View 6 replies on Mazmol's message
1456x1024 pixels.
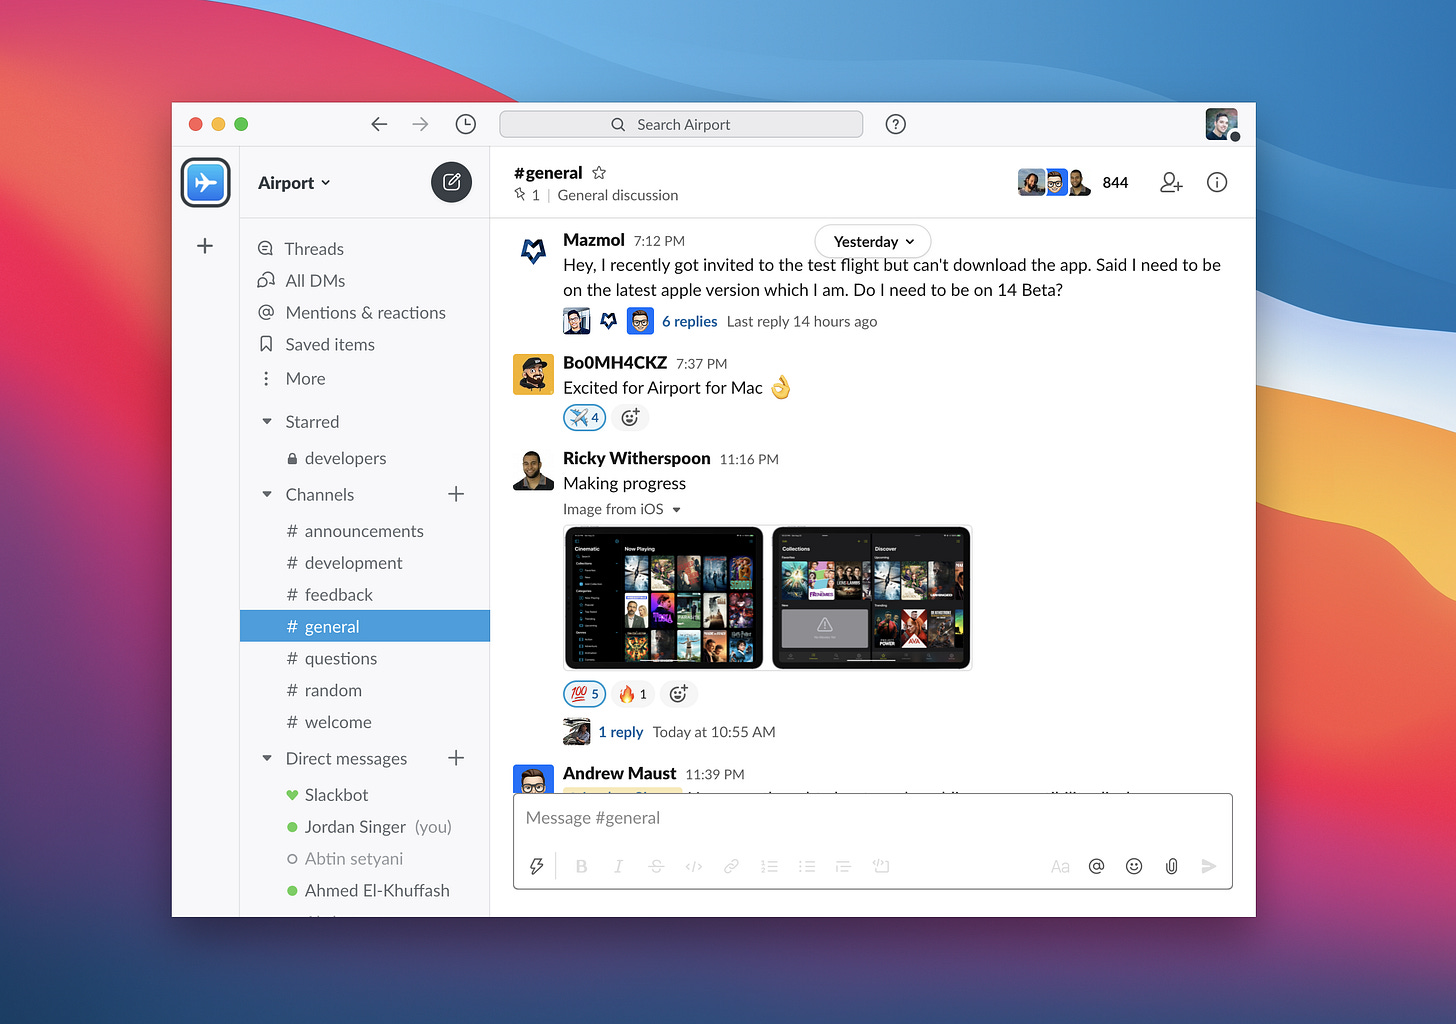689,322
